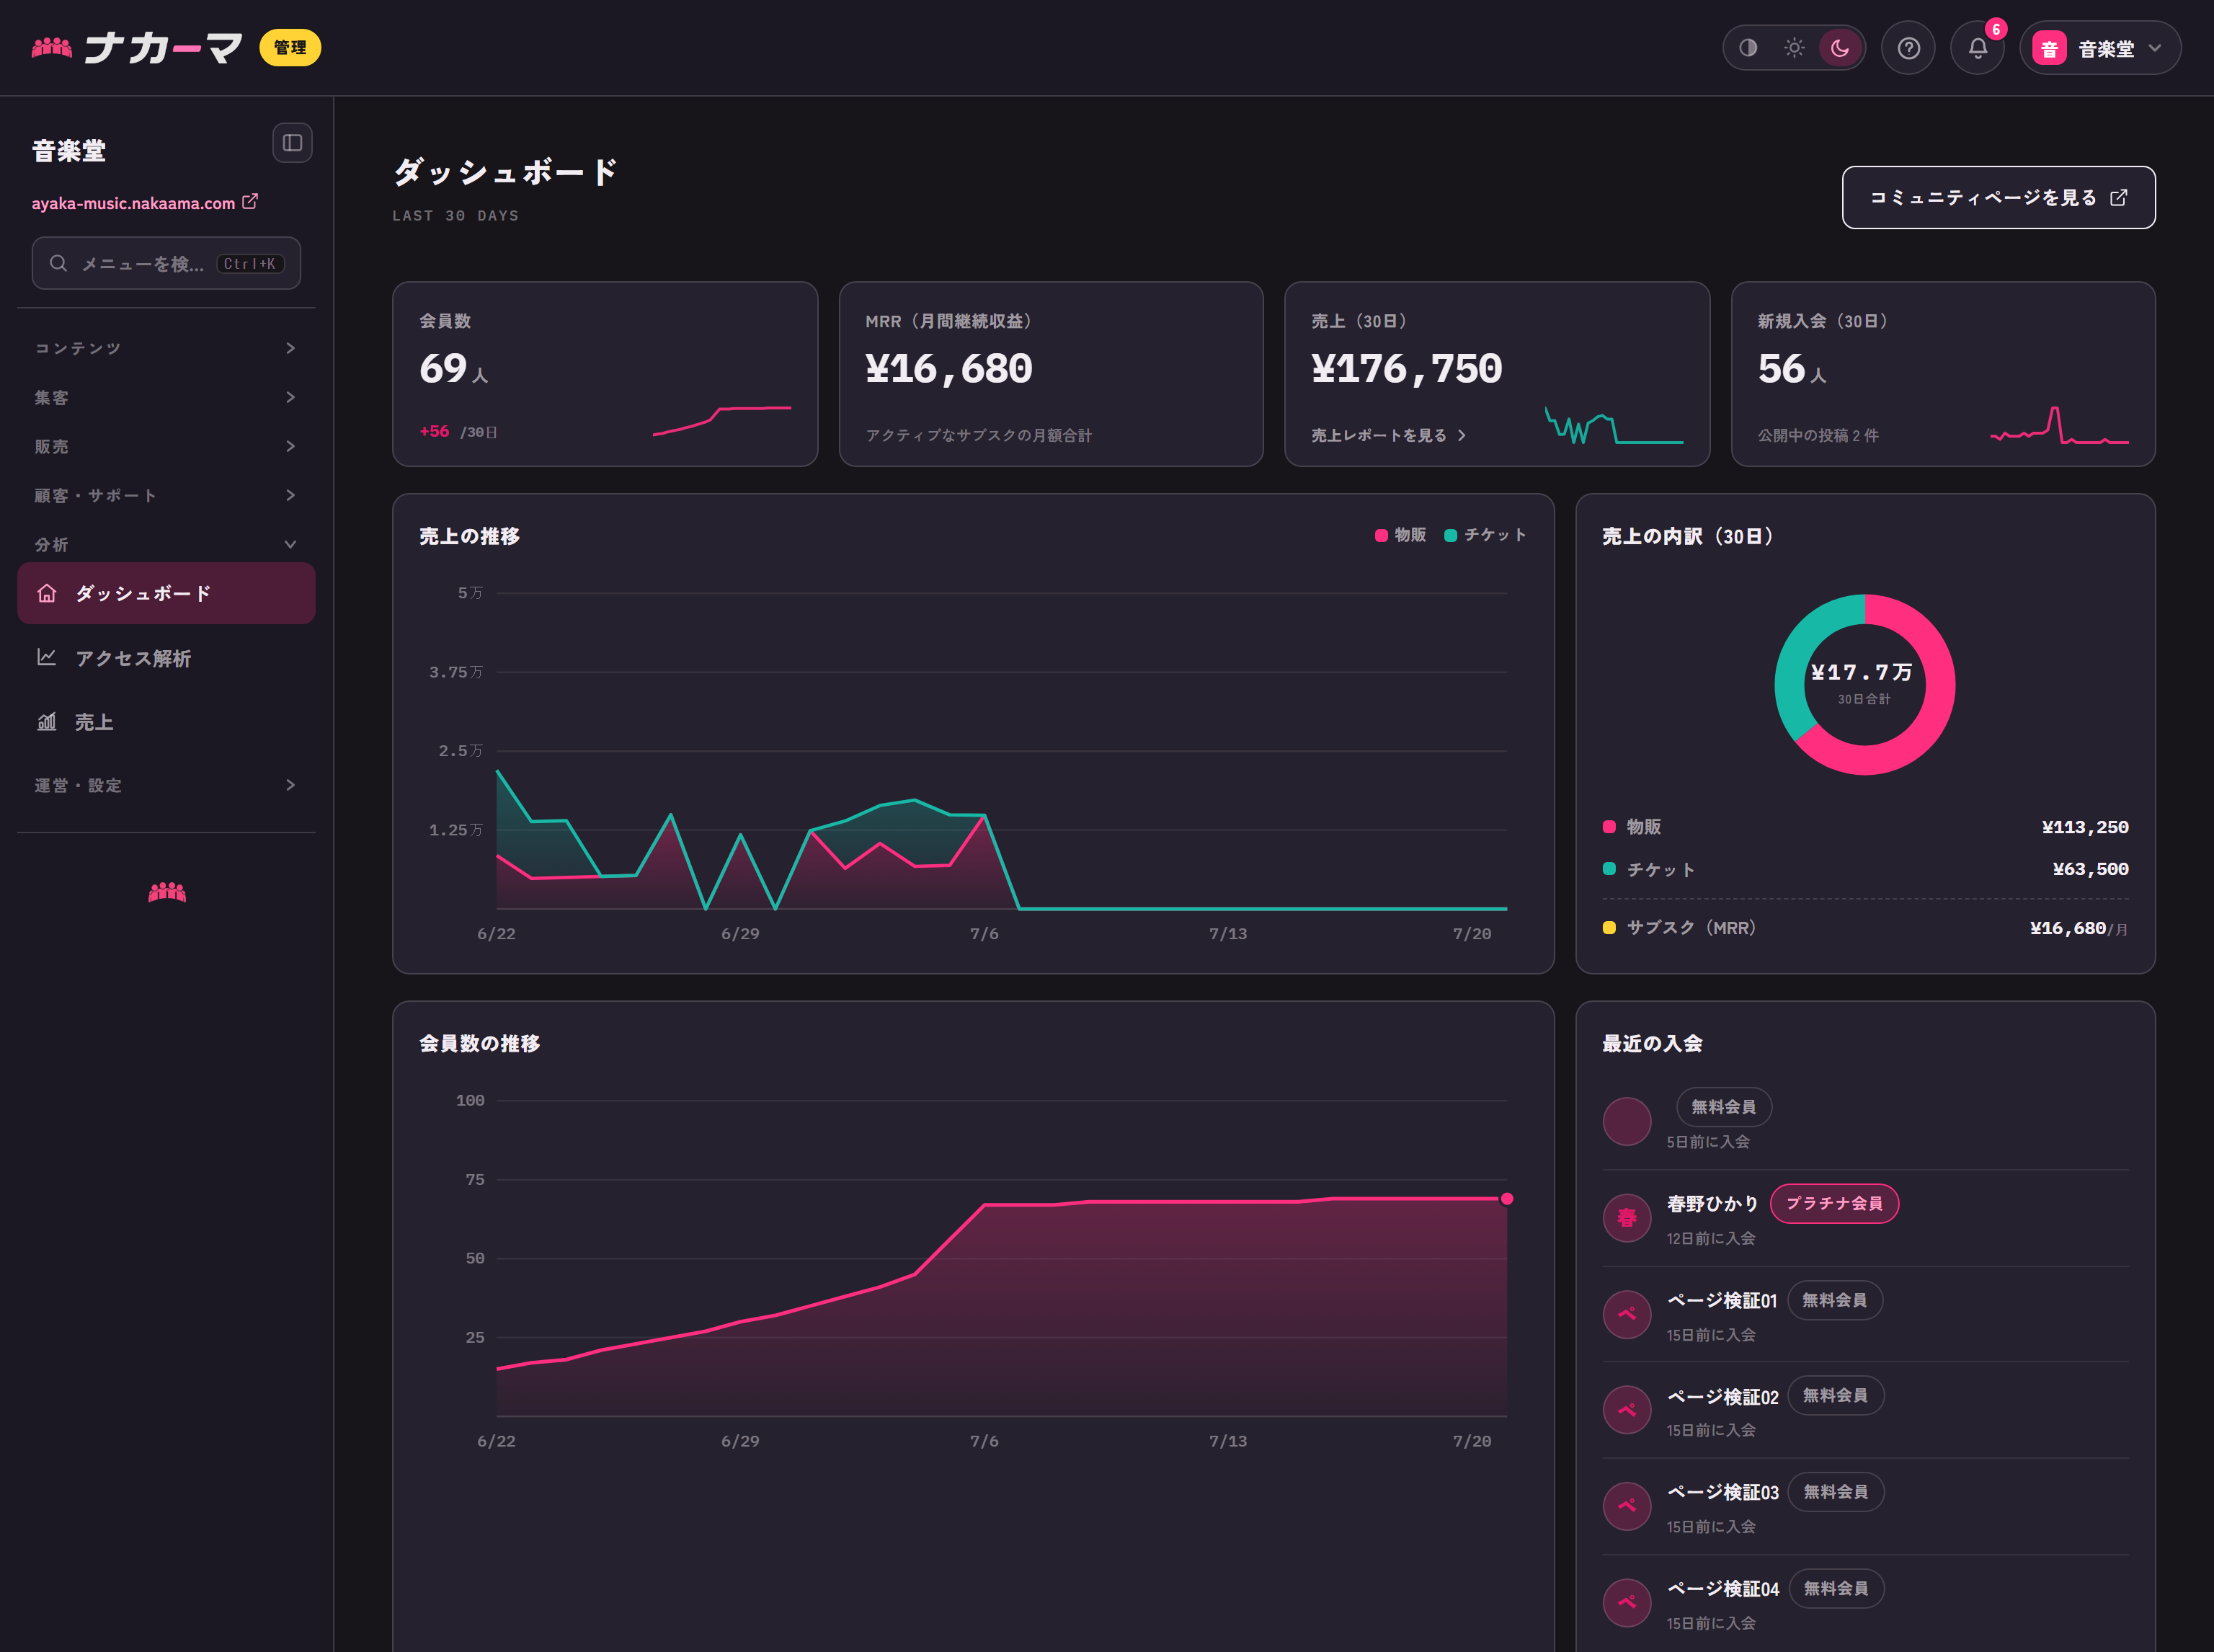Click the ¥16,680 MRR value

949,369
